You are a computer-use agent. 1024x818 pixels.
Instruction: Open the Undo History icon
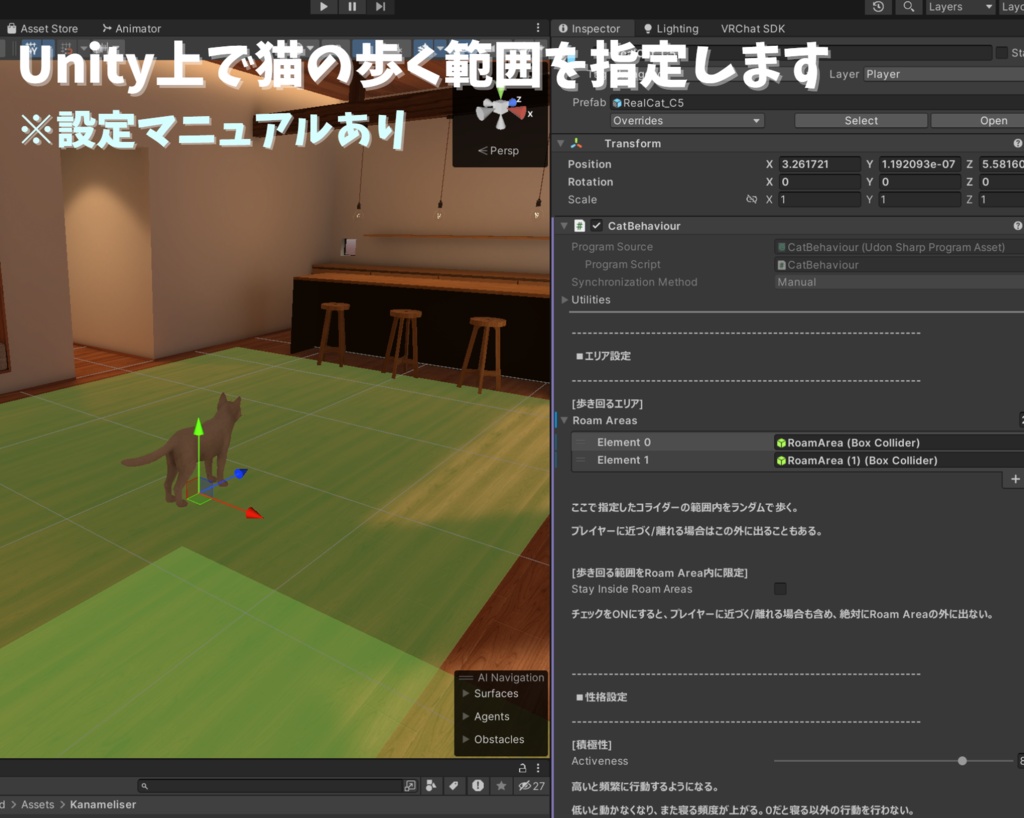pyautogui.click(x=878, y=7)
